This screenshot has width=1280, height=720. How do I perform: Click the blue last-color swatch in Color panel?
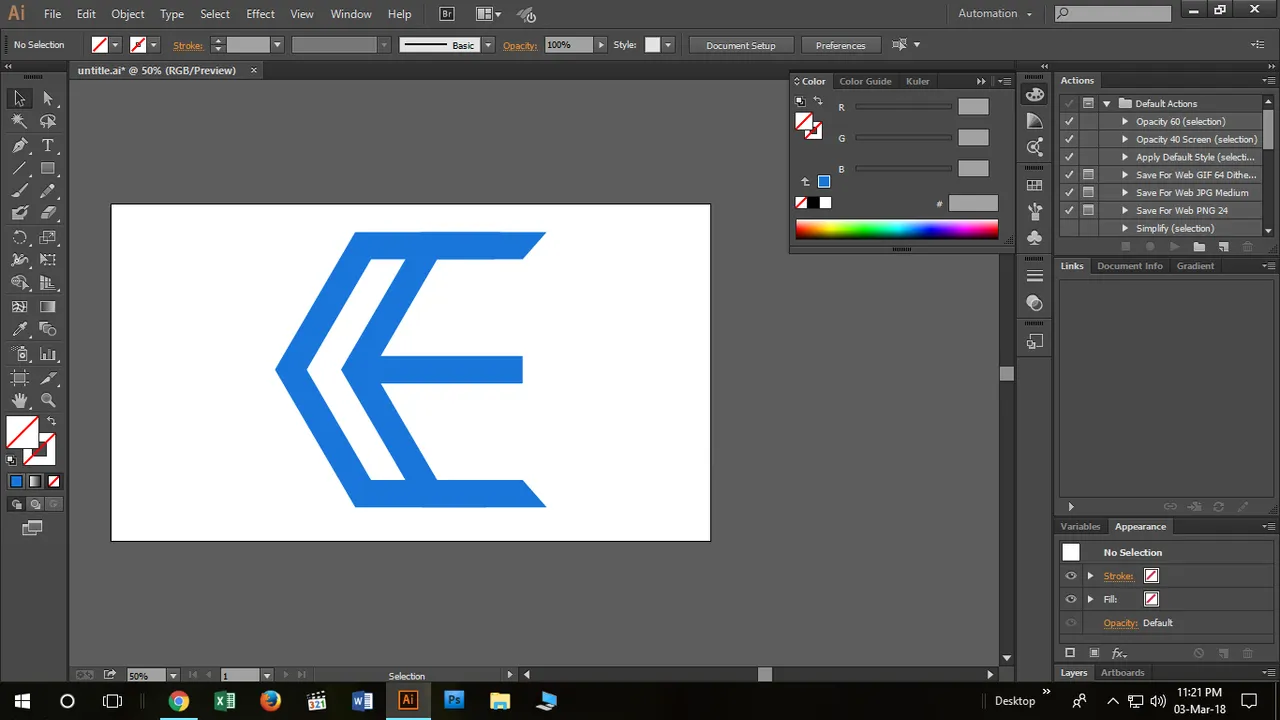click(x=824, y=182)
